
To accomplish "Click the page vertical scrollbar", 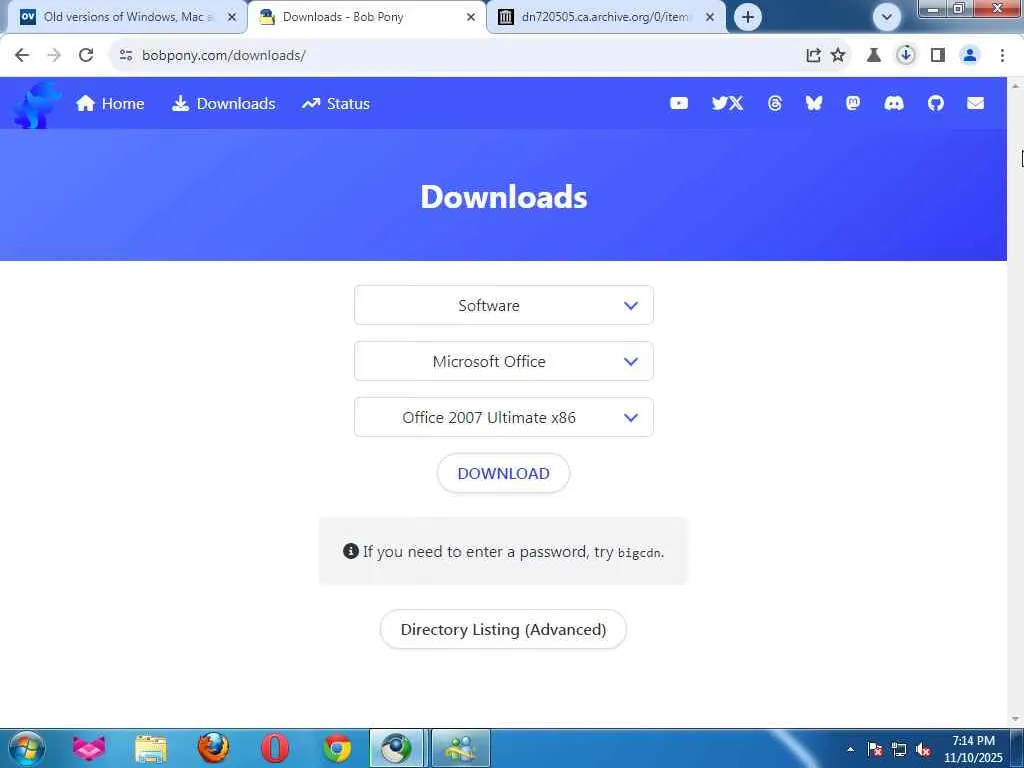I will (1016, 402).
